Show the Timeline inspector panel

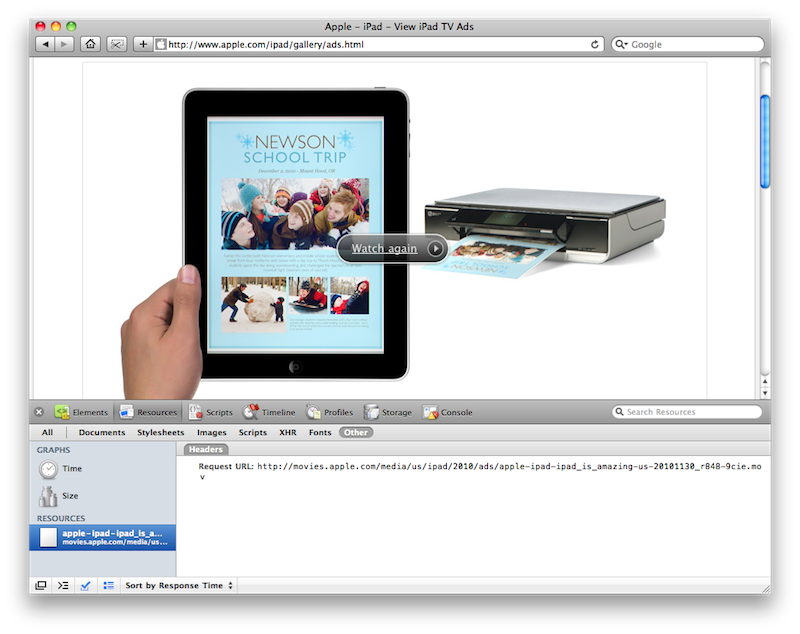pyautogui.click(x=269, y=412)
